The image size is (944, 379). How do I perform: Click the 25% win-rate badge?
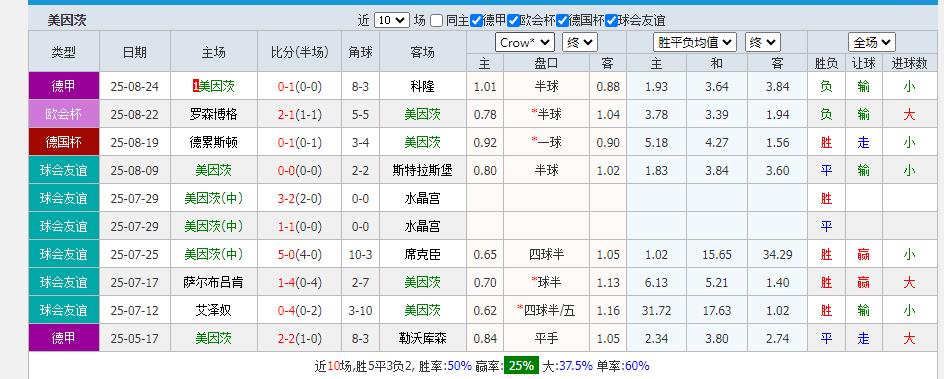tap(521, 365)
